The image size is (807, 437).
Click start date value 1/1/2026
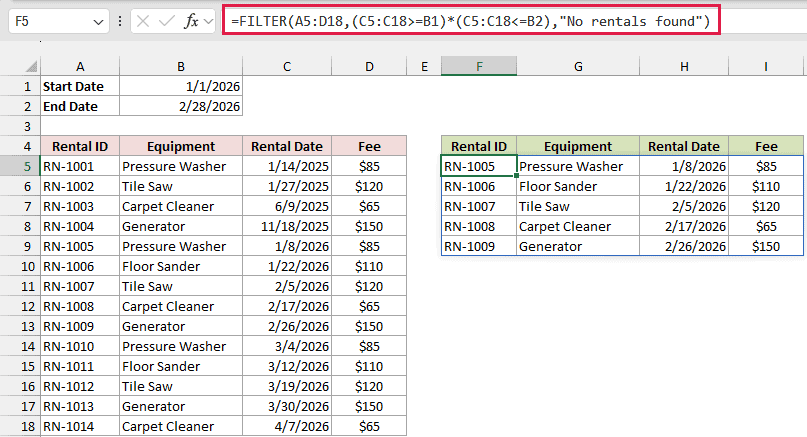click(181, 86)
